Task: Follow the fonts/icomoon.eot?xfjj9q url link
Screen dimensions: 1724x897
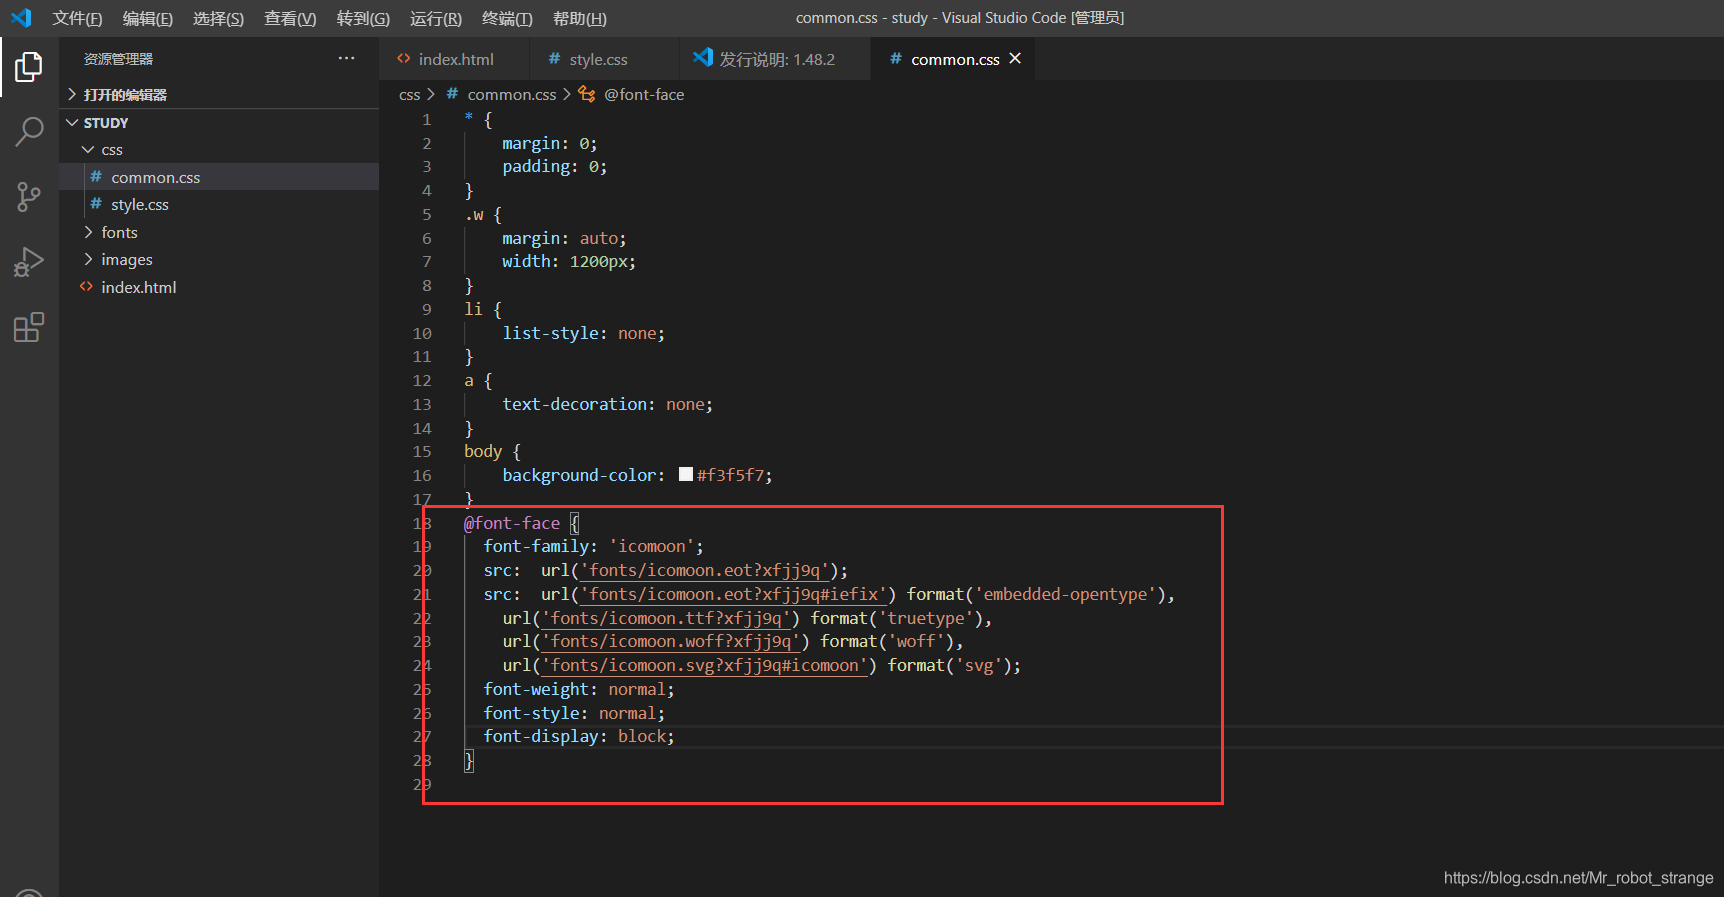Action: coord(705,570)
